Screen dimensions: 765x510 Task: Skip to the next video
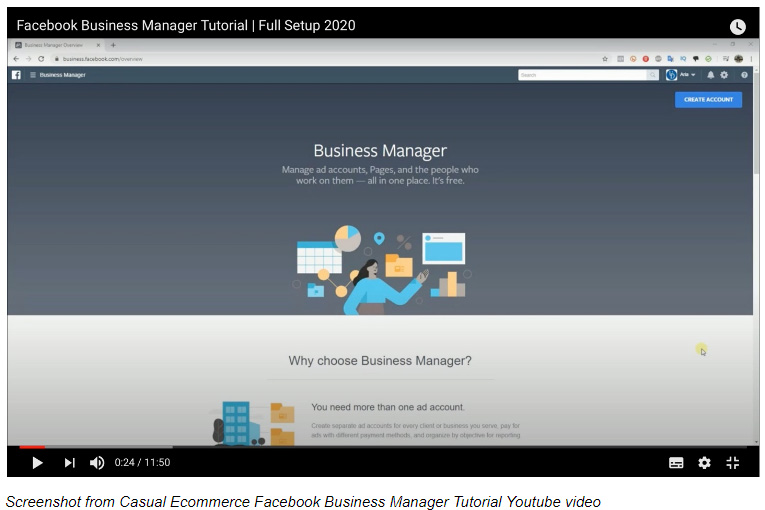tap(70, 463)
